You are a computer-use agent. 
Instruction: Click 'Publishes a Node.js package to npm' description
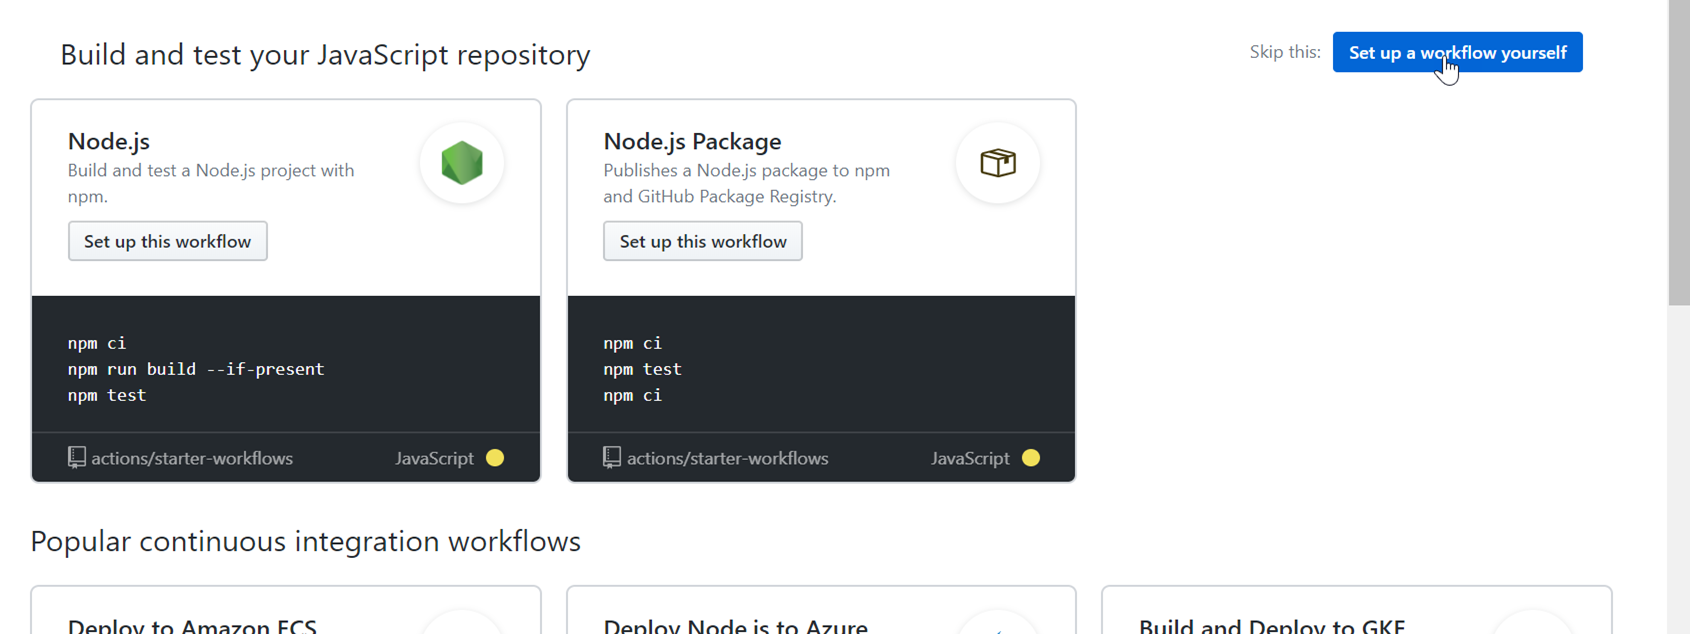(747, 183)
